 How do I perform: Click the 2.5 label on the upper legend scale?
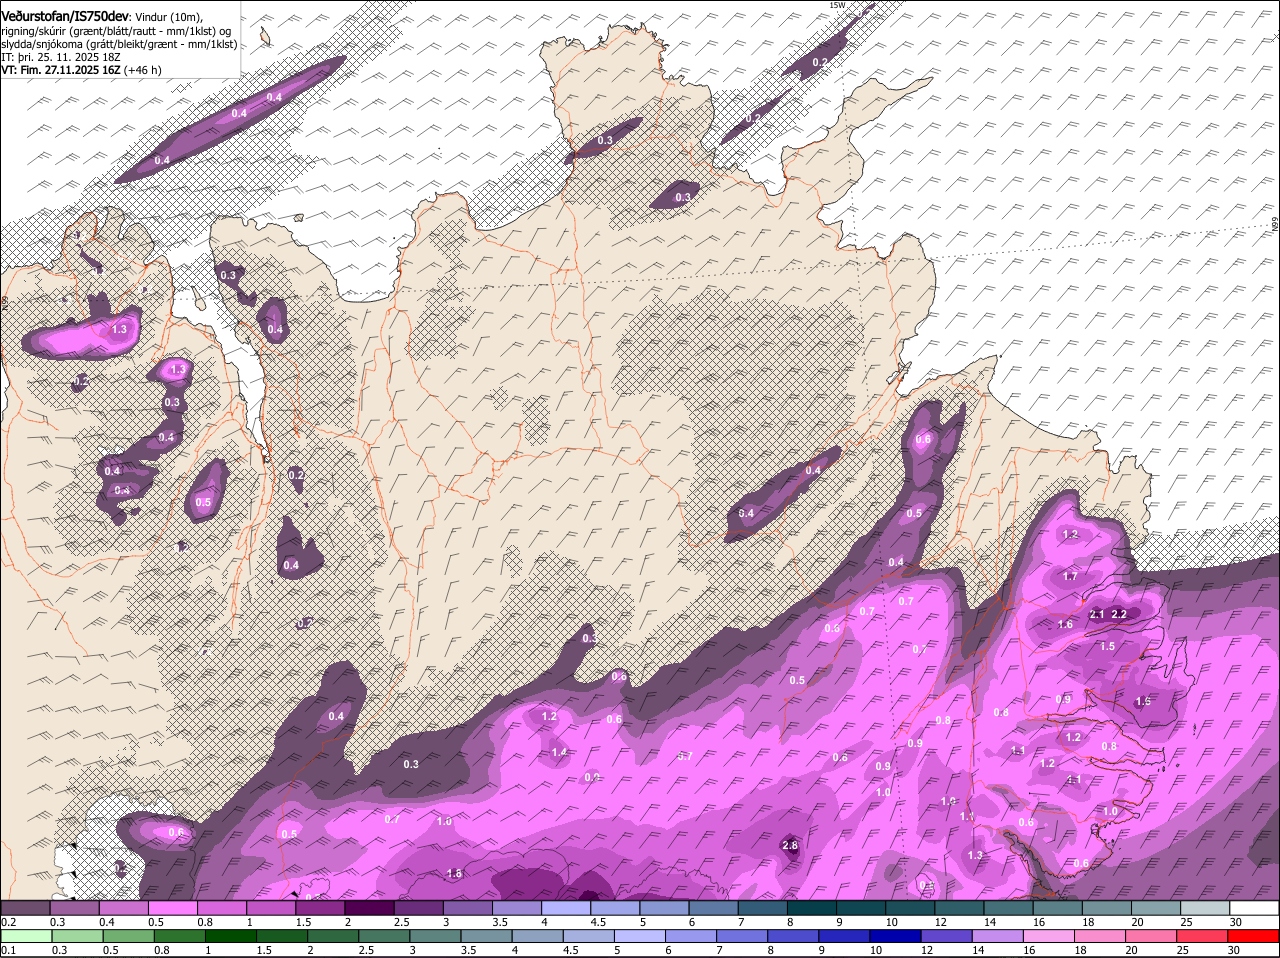point(402,922)
